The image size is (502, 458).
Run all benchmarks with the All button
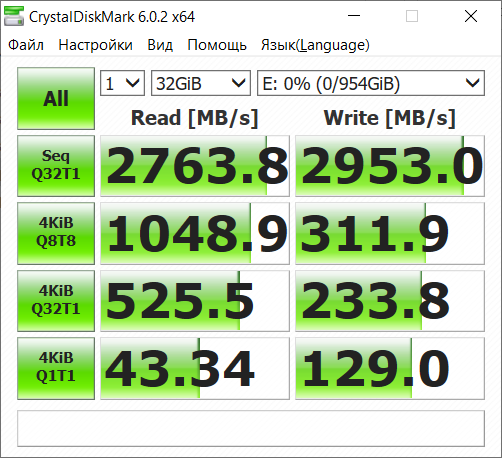click(x=56, y=98)
